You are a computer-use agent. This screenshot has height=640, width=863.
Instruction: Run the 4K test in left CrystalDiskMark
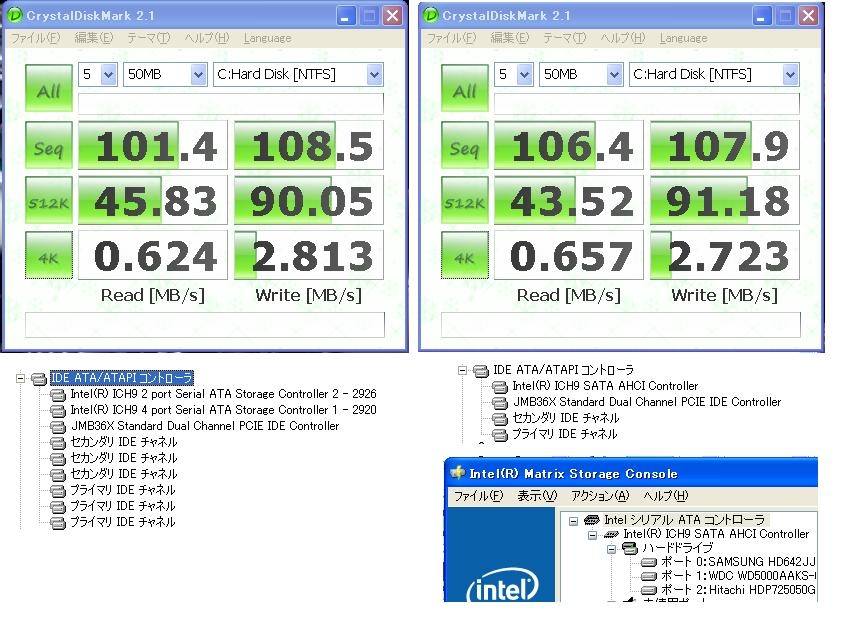48,255
